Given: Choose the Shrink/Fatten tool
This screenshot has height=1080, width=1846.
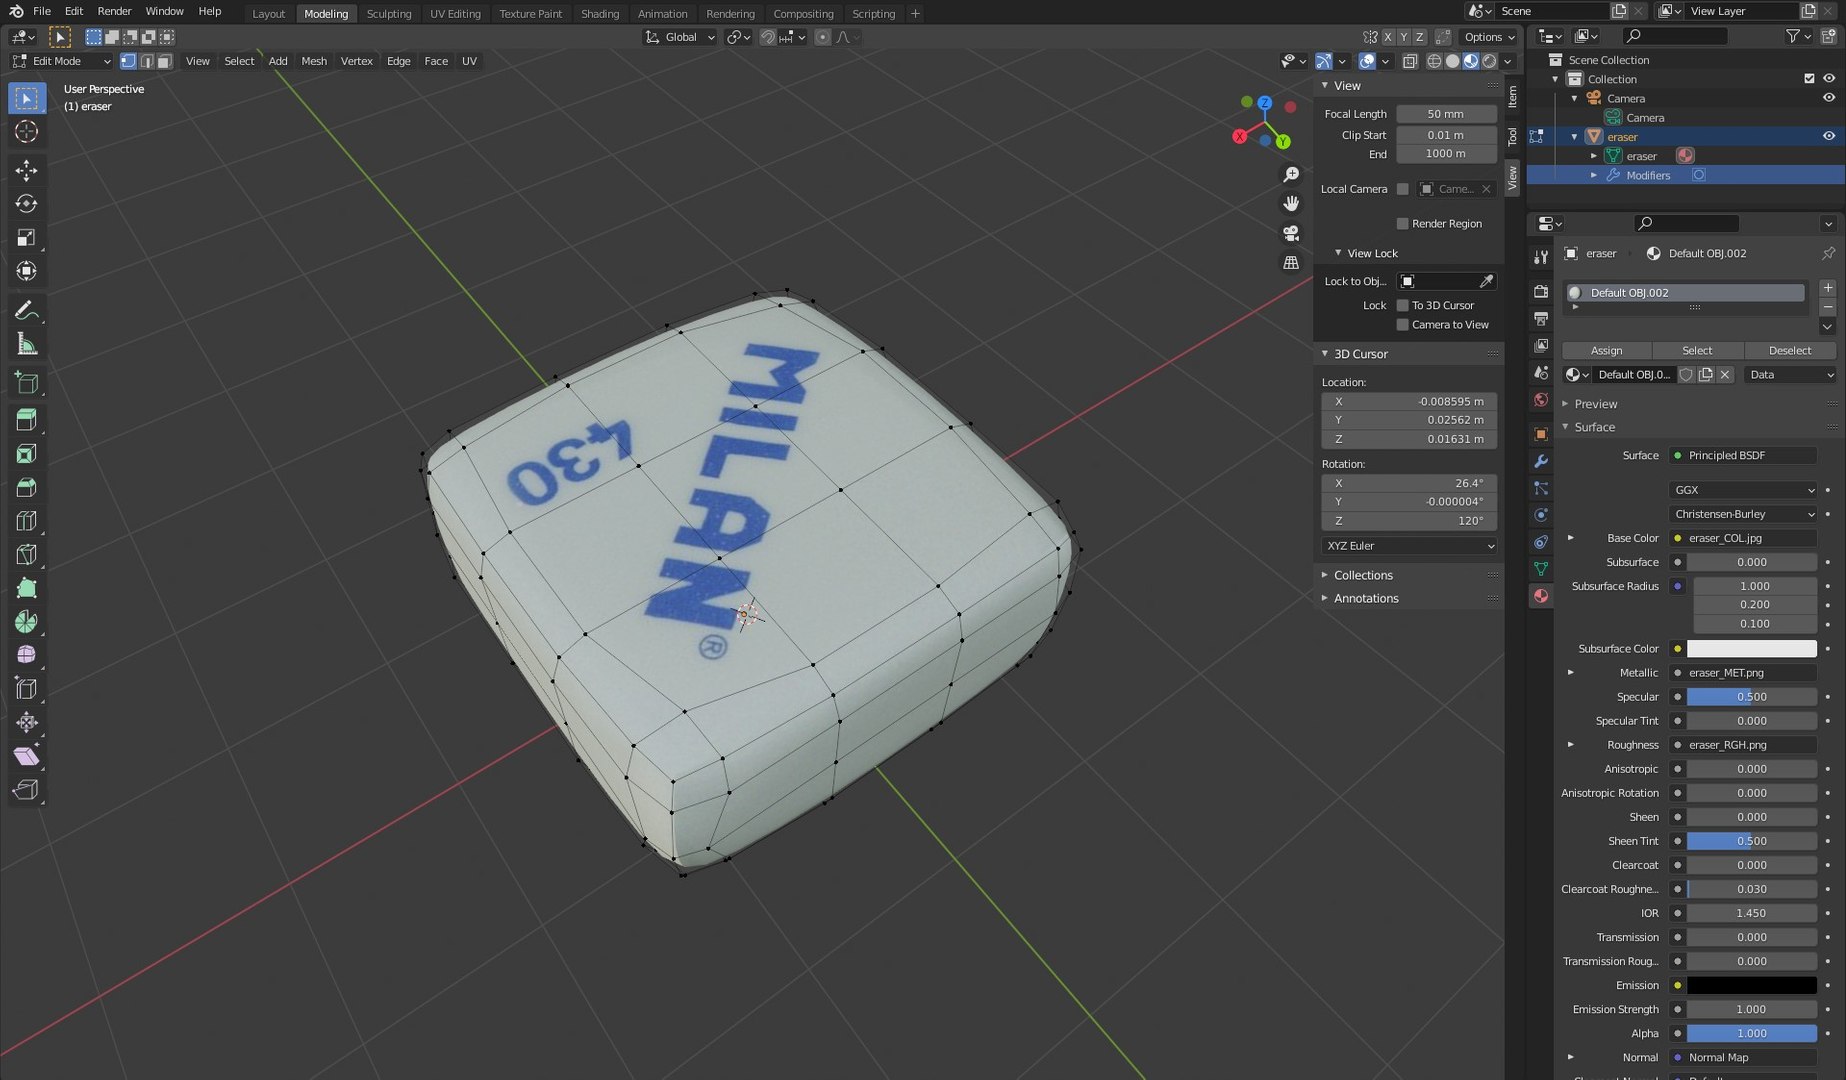Looking at the screenshot, I should (27, 722).
